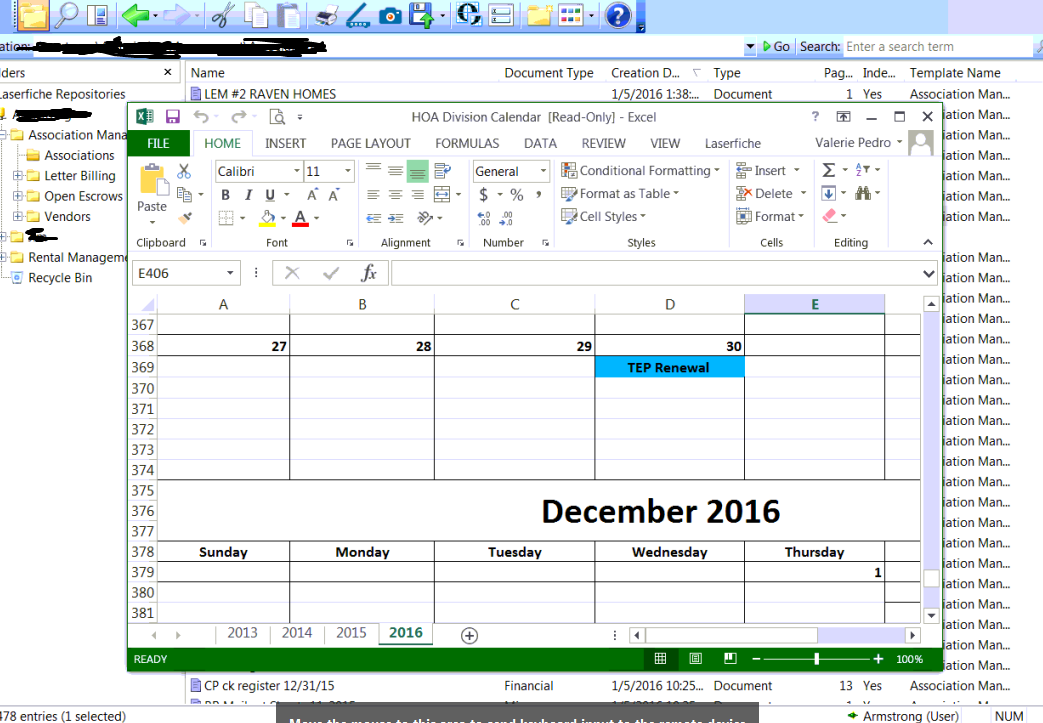Expand the formula bar chevron
1043x723 pixels.
(929, 274)
